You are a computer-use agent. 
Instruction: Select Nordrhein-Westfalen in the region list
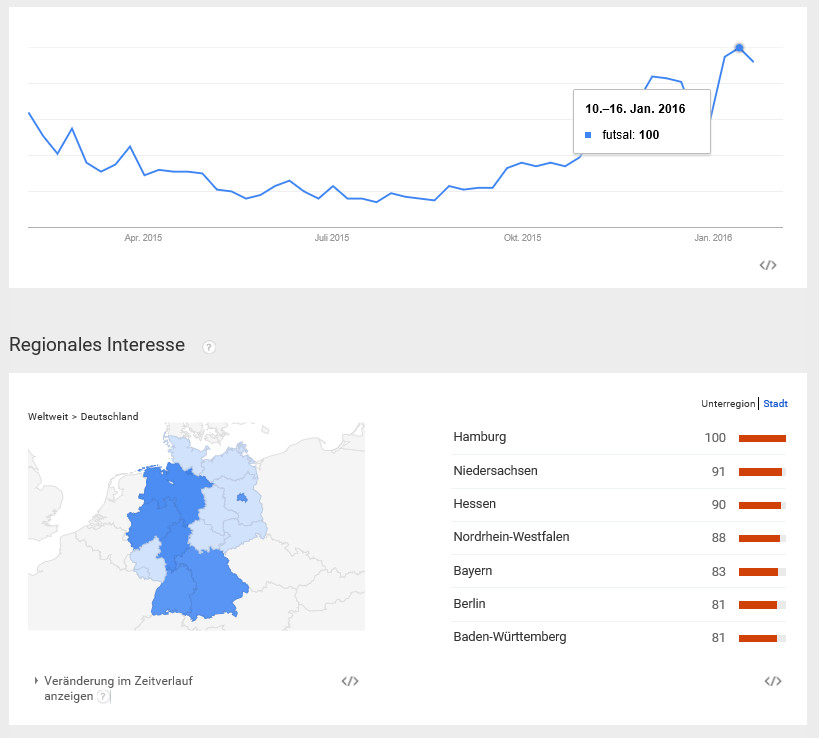[x=511, y=537]
